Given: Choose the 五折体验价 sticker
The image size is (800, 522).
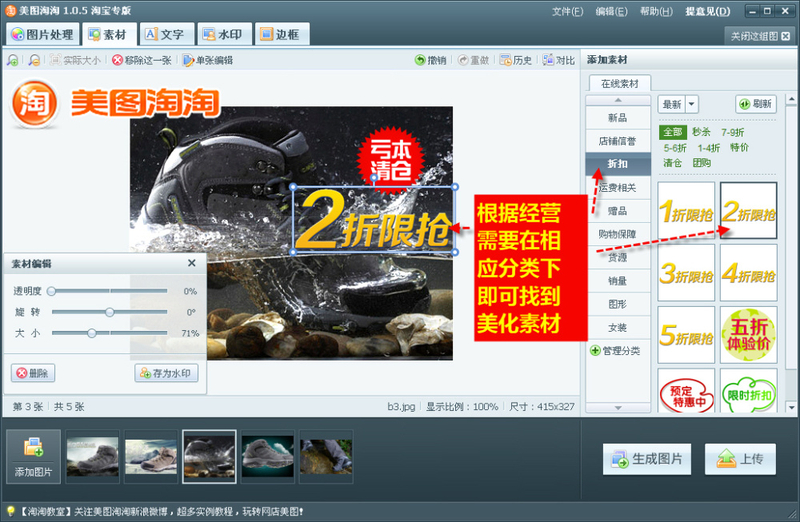Looking at the screenshot, I should point(748,335).
